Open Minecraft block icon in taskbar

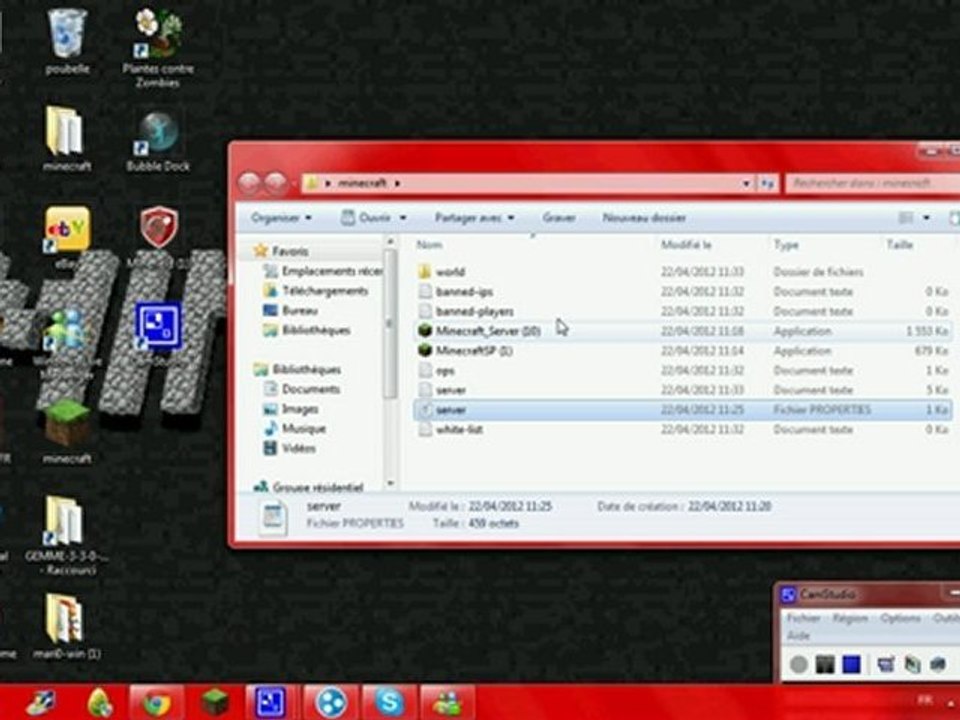click(214, 703)
